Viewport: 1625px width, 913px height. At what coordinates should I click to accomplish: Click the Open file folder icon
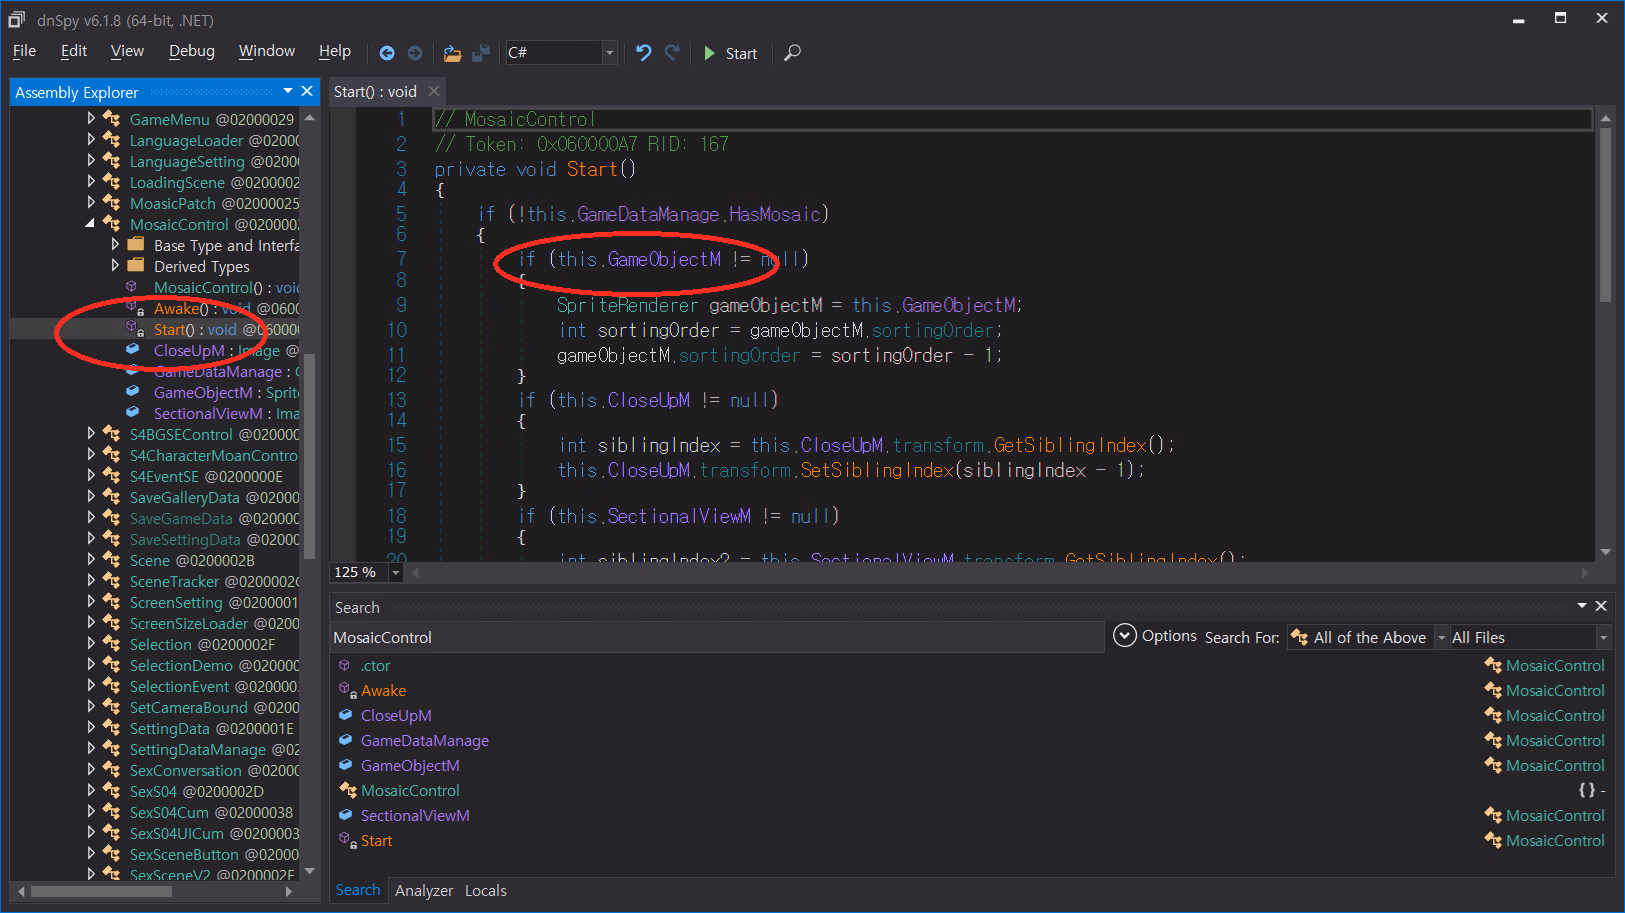[x=452, y=53]
